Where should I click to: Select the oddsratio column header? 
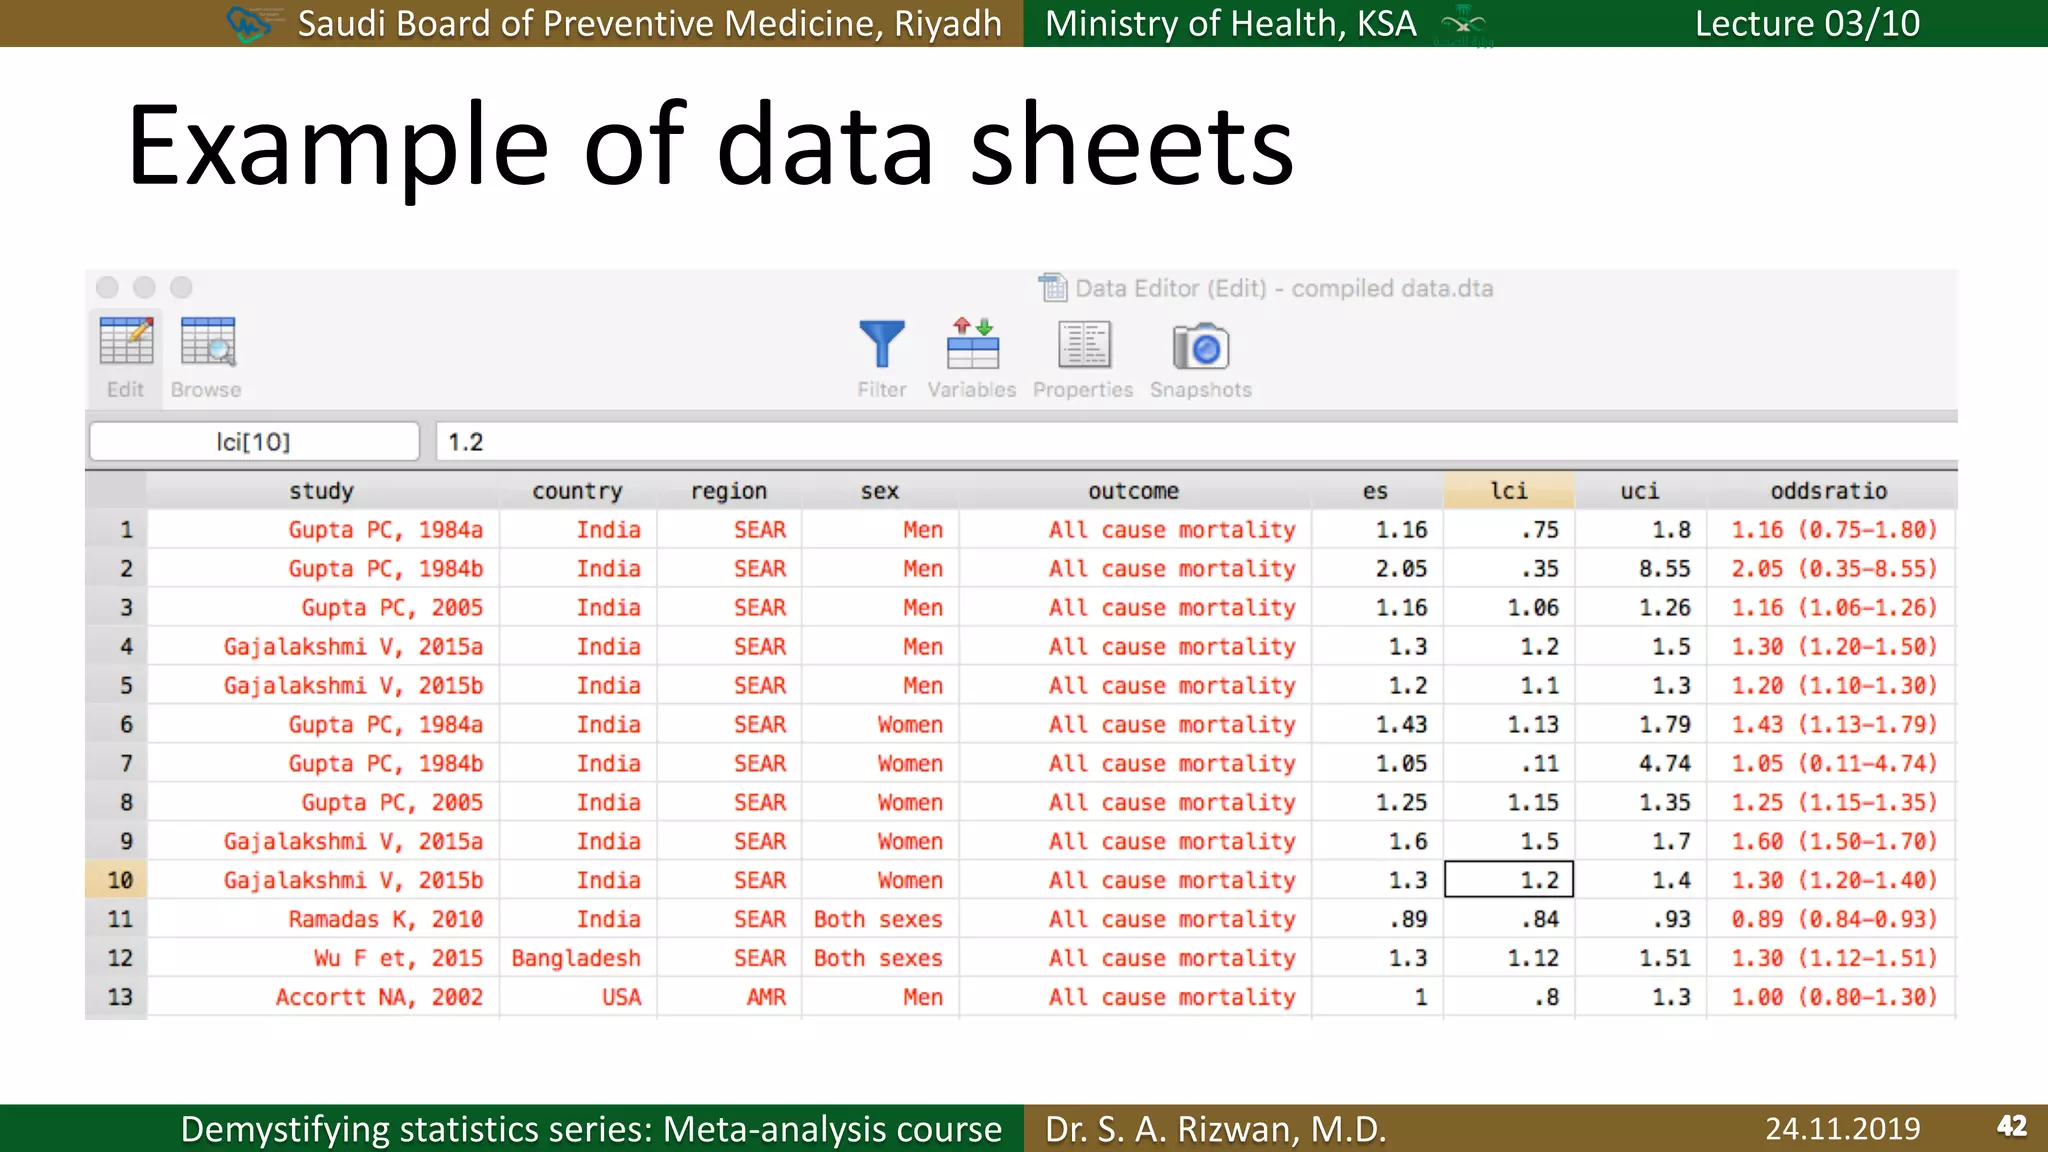click(x=1829, y=491)
